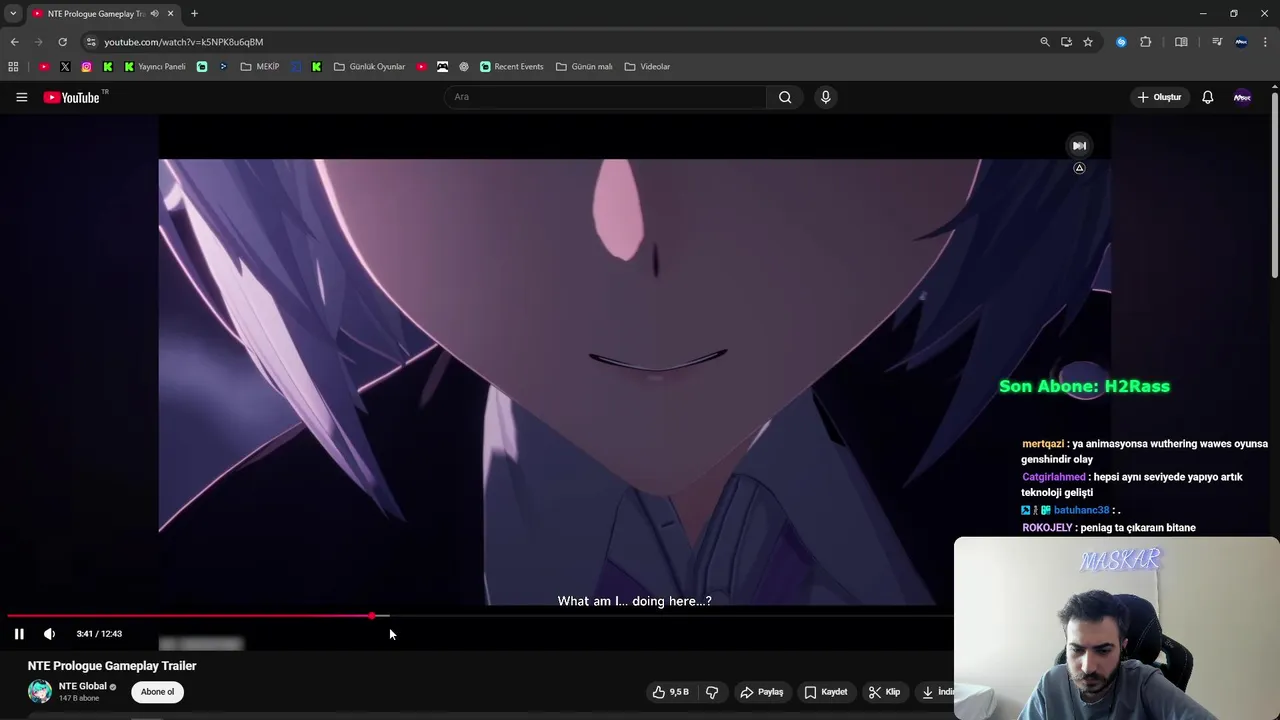Viewport: 1280px width, 720px height.
Task: Open the ChatGPT bookmark icon
Action: click(x=464, y=67)
